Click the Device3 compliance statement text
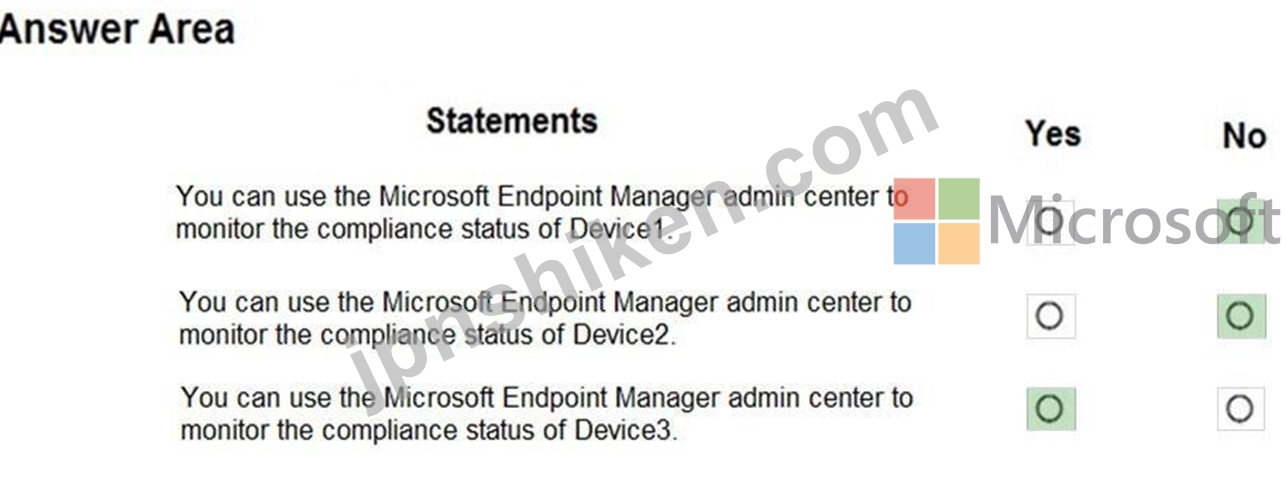Viewport: 1288px width, 477px height. coord(546,414)
